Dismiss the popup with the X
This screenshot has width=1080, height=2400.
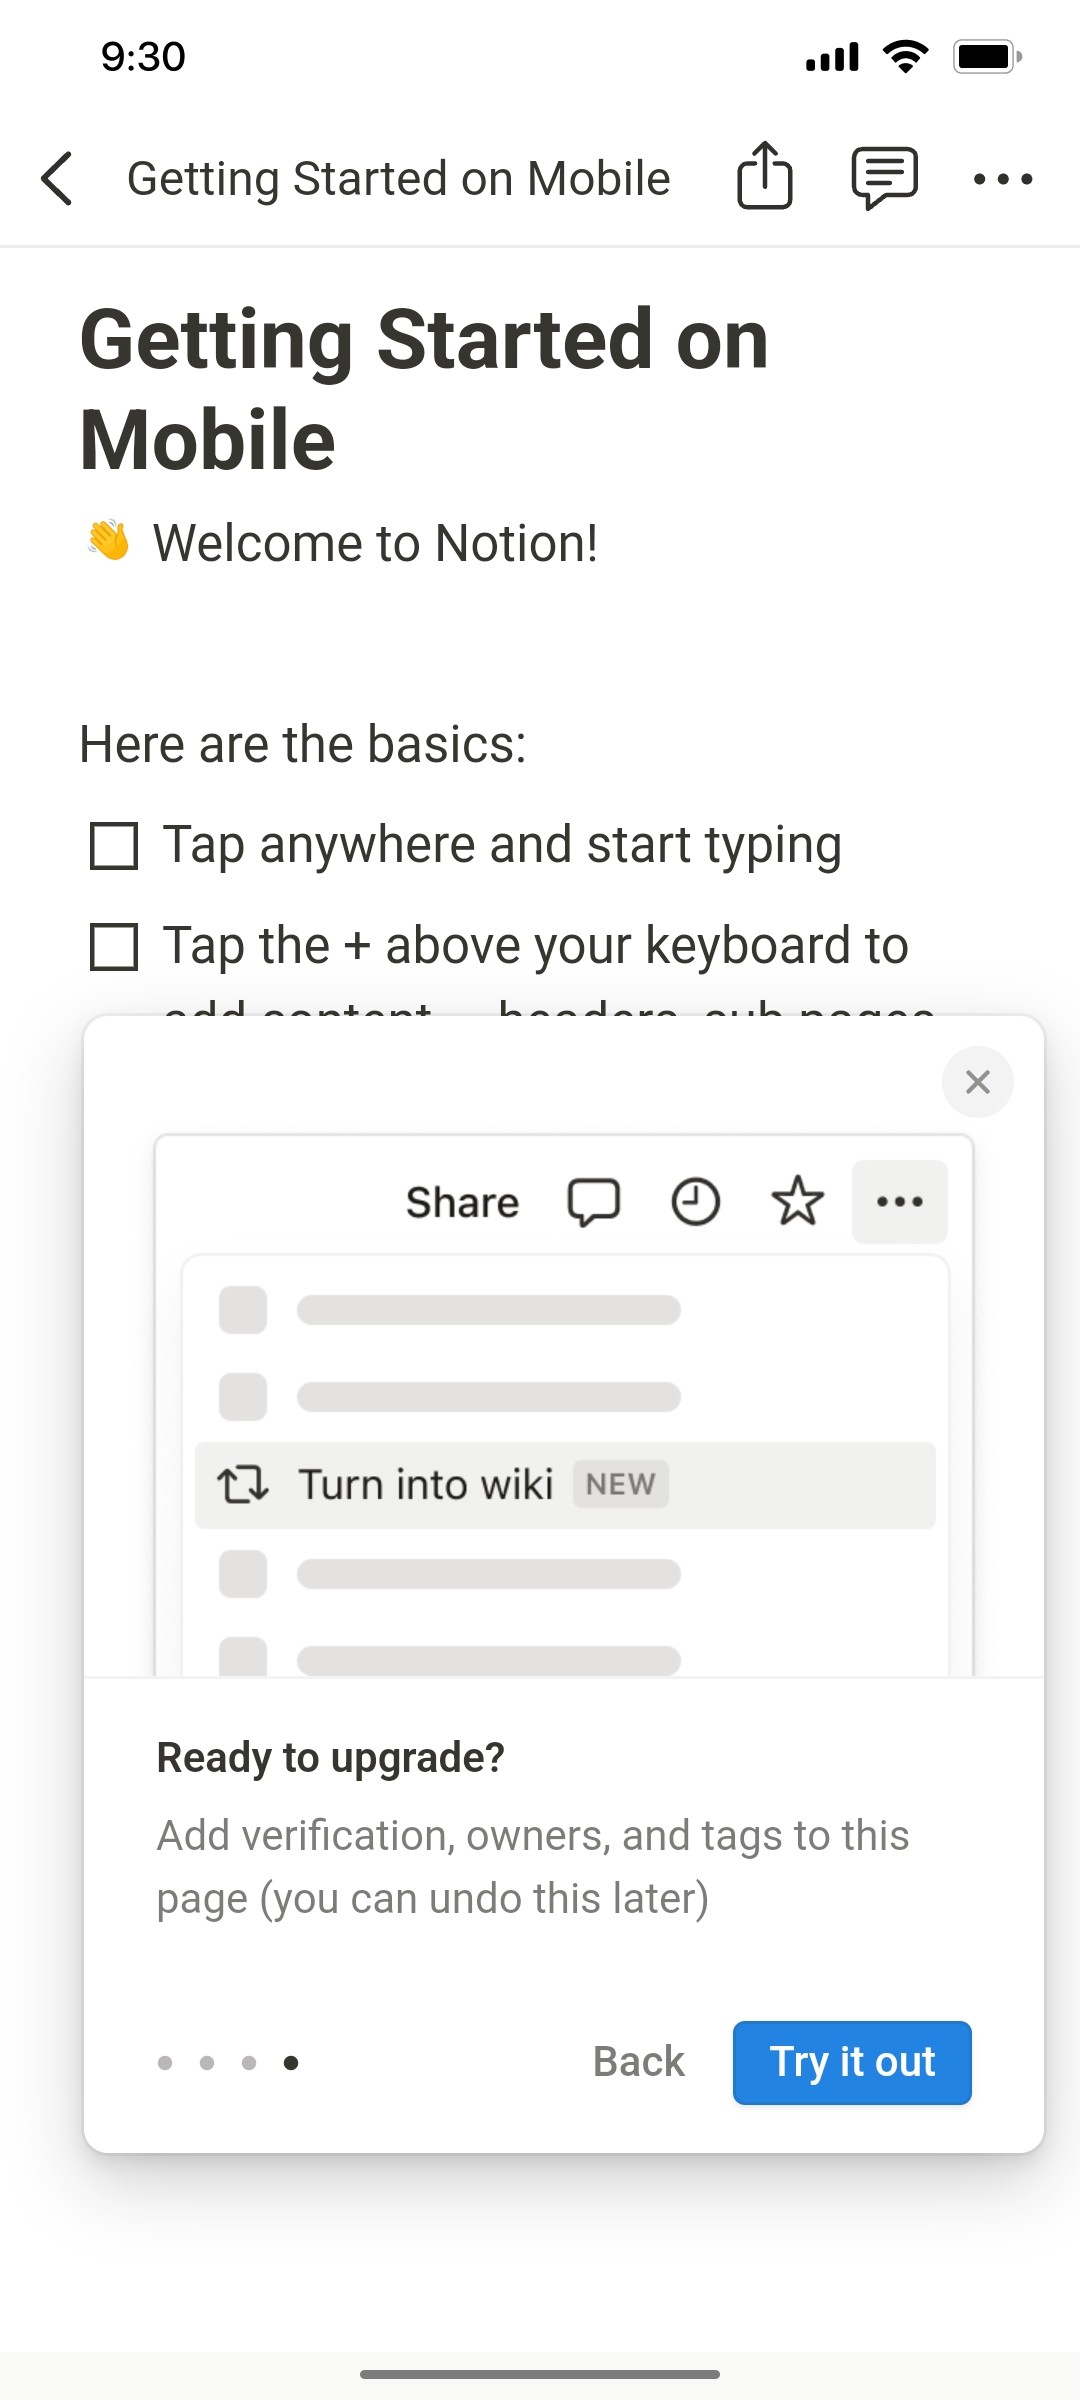977,1082
